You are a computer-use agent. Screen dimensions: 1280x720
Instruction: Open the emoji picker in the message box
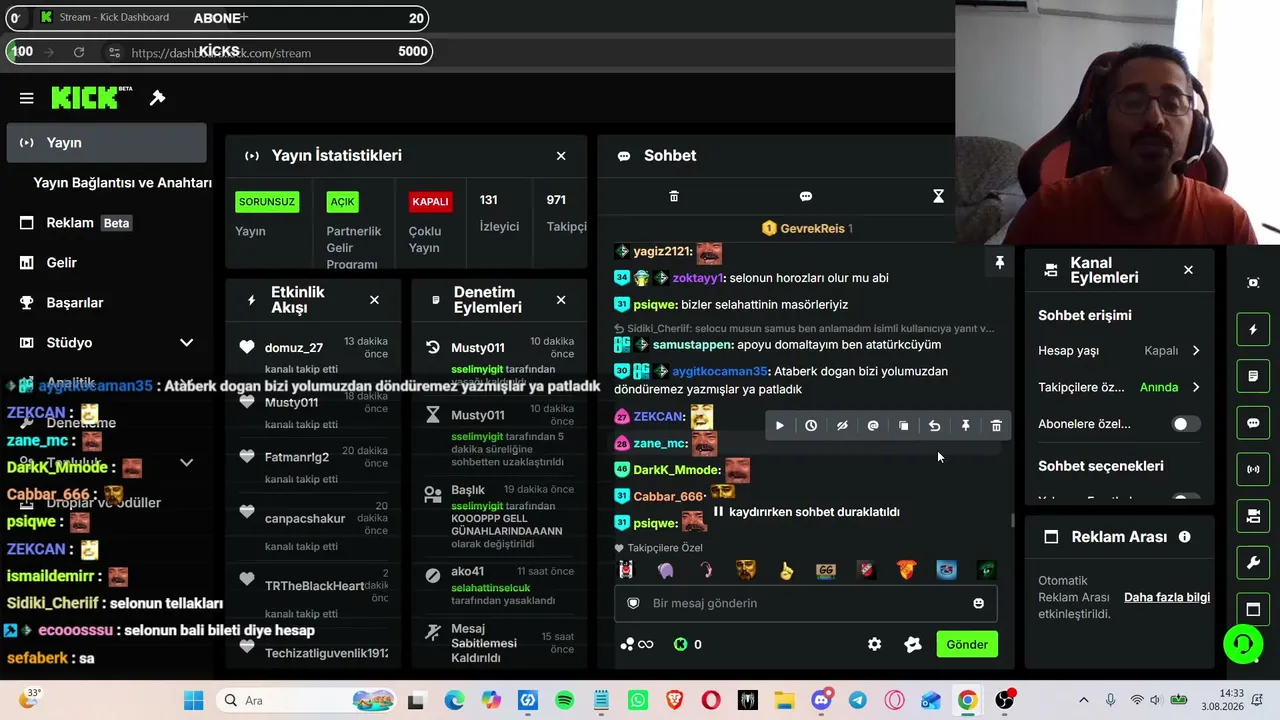[978, 603]
